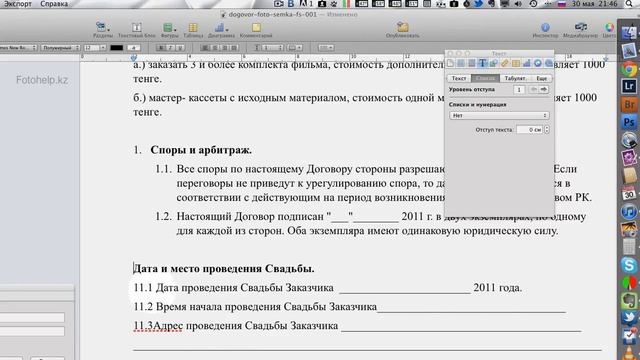This screenshot has height=360, width=640.
Task: Select the Wrap inspector icon
Action: tap(472, 63)
